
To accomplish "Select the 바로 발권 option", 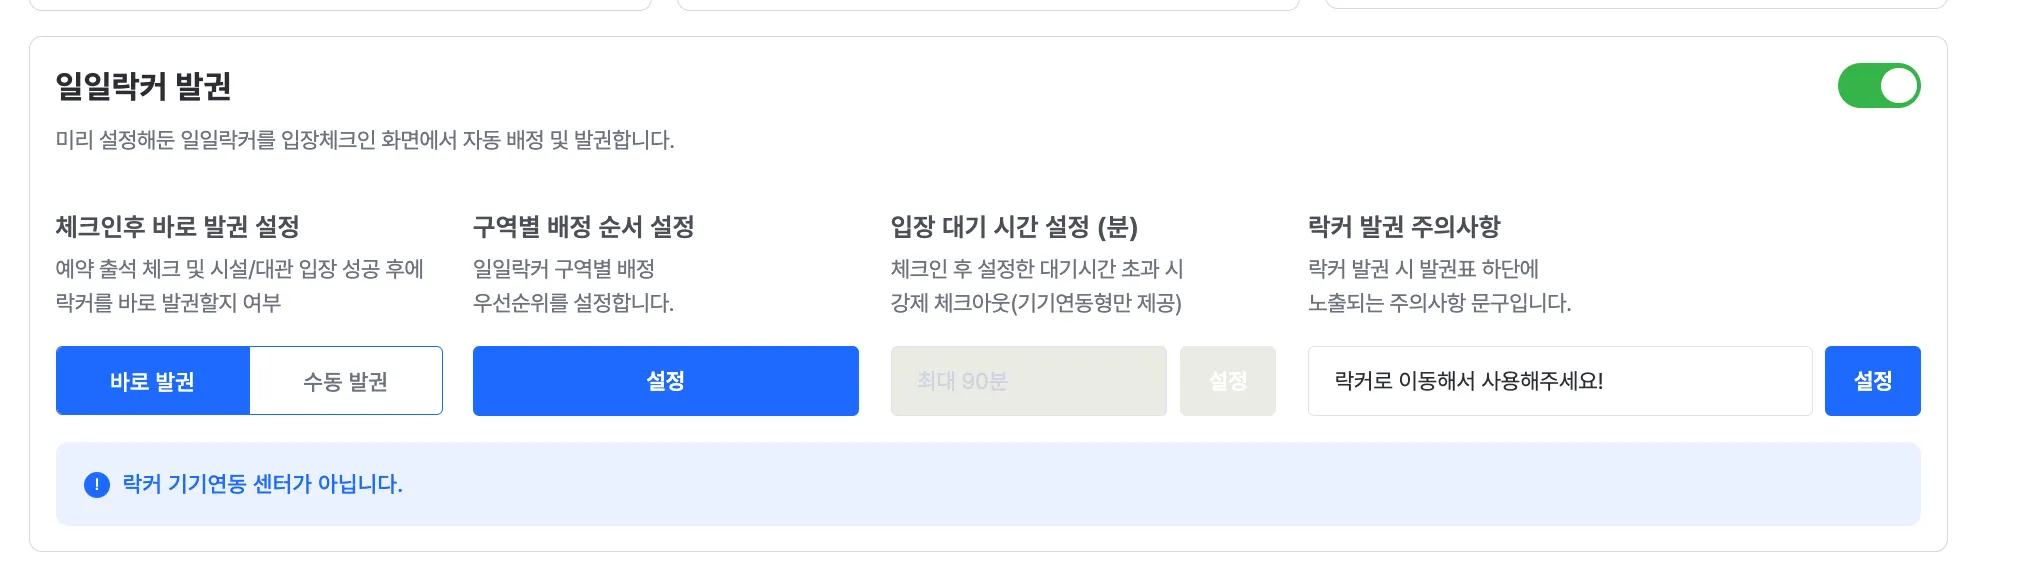I will tap(153, 381).
